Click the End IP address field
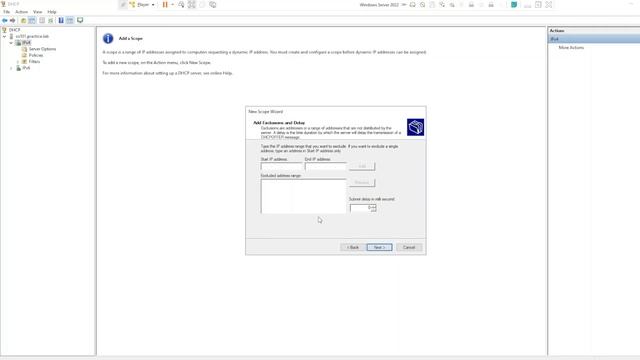Viewport: 640px width, 360px height. point(326,166)
